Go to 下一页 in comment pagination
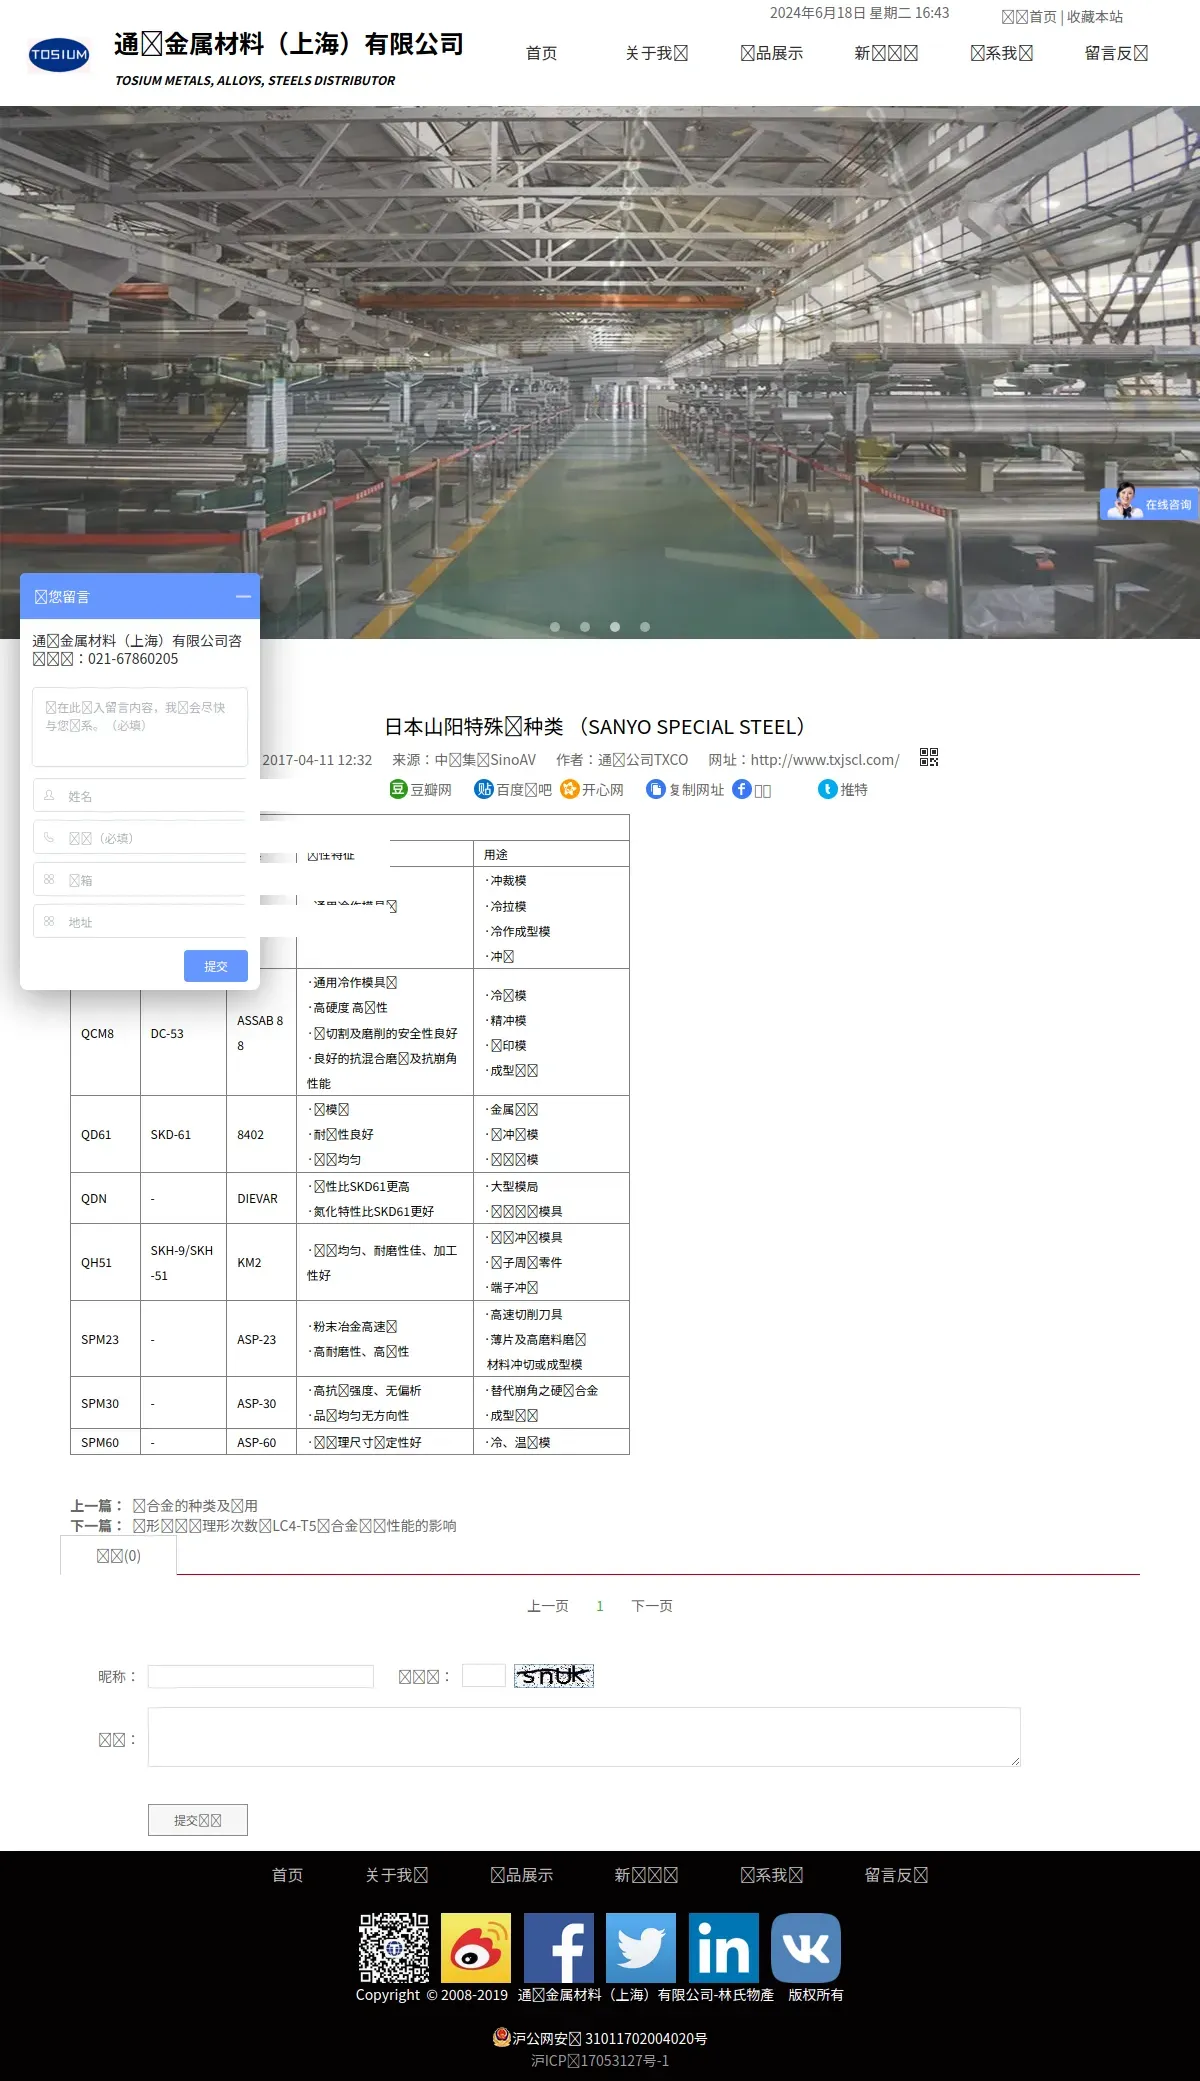 point(652,1606)
